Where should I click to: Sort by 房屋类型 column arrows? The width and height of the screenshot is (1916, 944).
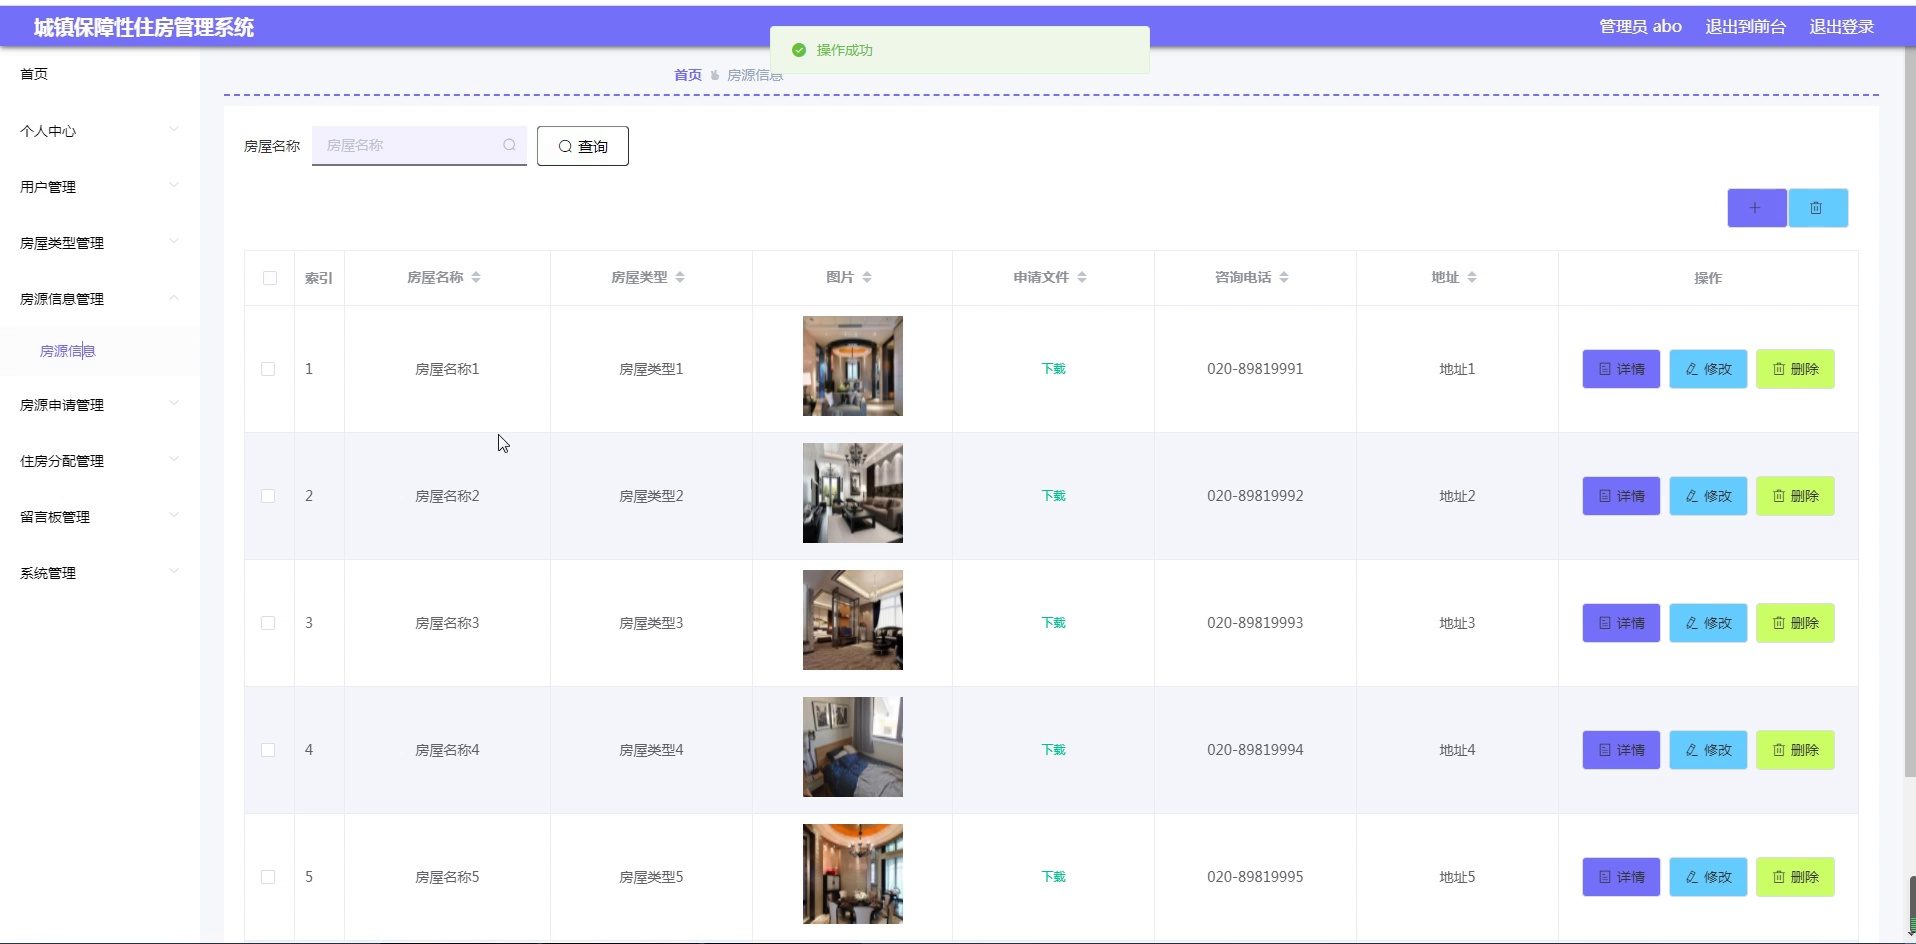680,277
